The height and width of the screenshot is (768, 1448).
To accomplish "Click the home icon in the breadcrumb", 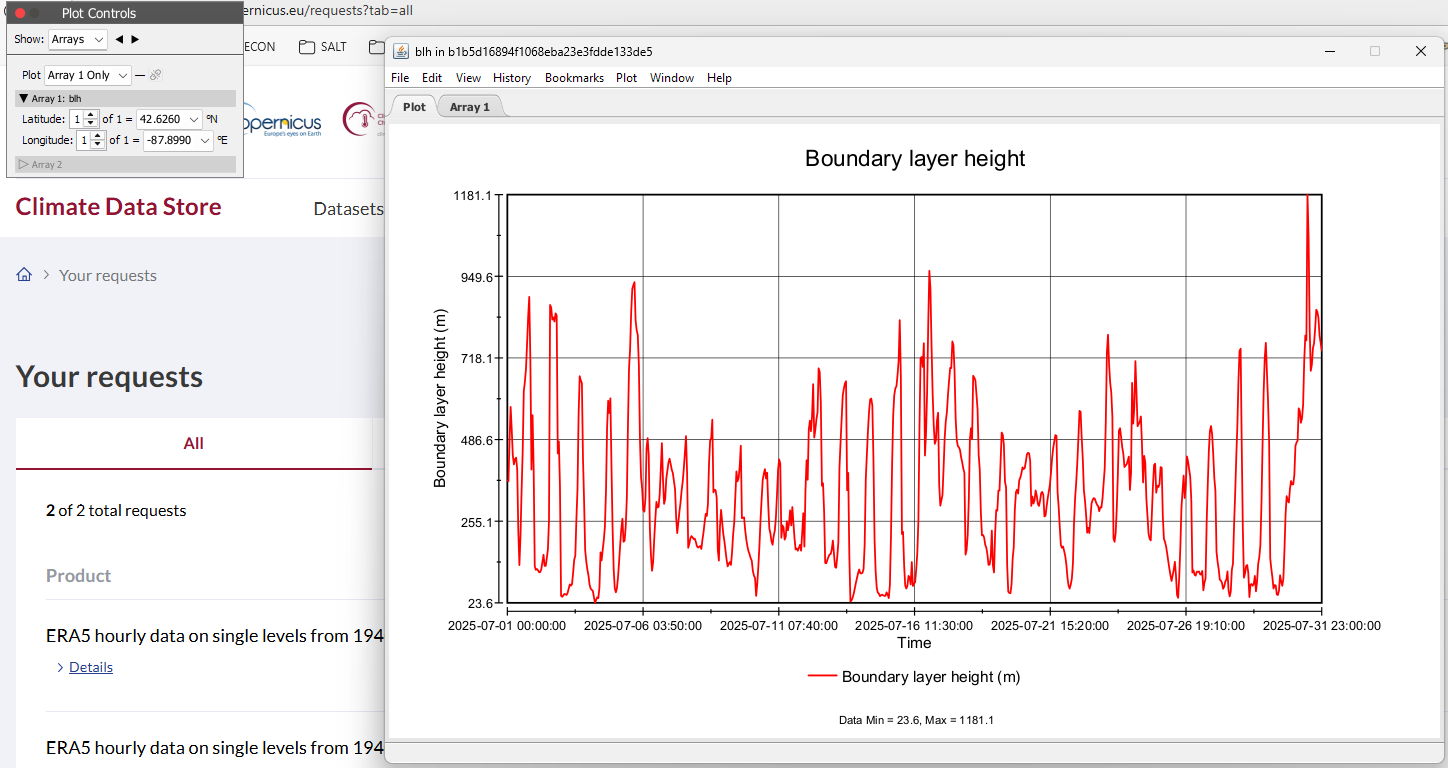I will [24, 275].
